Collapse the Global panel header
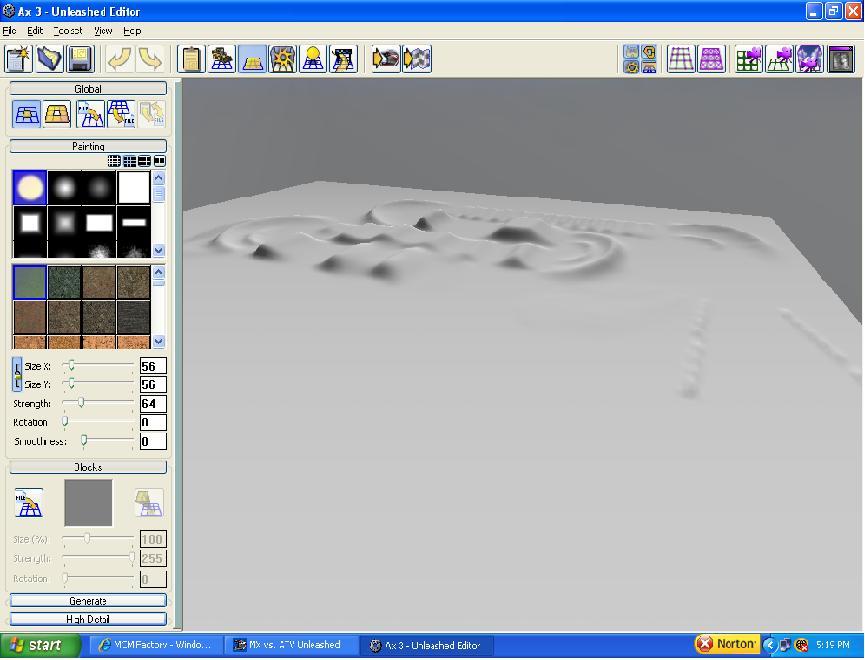This screenshot has height=660, width=865. pyautogui.click(x=88, y=89)
